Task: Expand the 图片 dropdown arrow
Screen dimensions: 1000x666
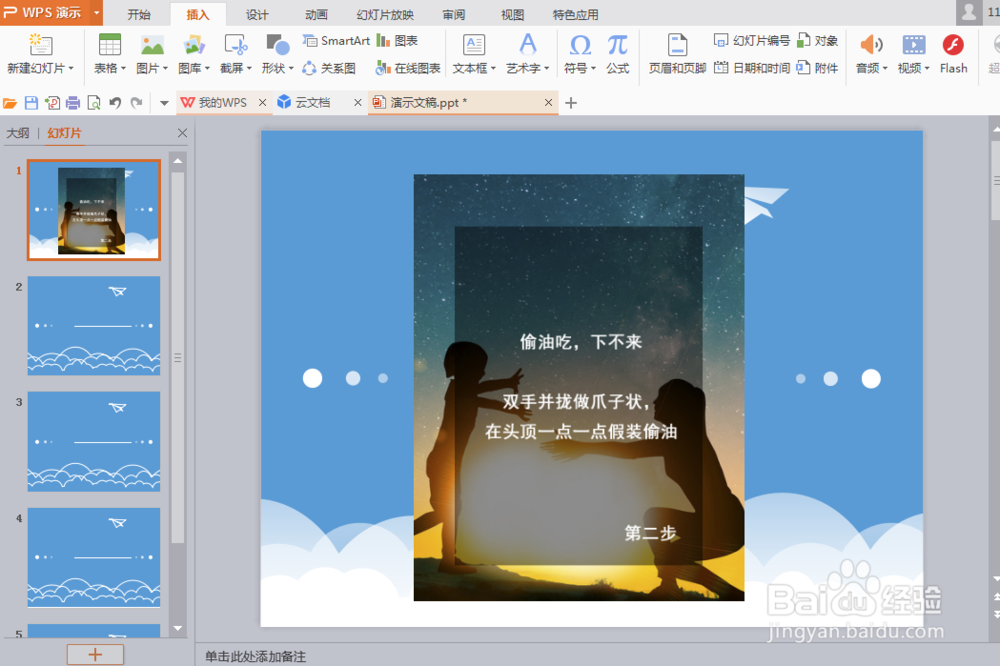Action: point(165,68)
